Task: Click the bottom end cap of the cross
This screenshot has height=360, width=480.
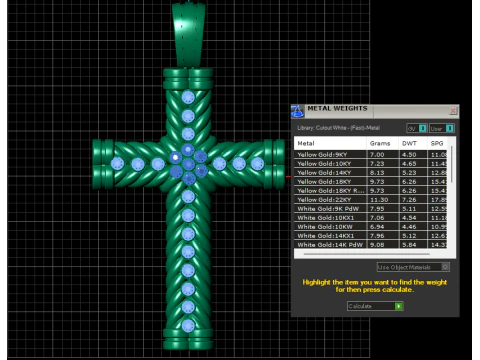Action: coord(188,339)
